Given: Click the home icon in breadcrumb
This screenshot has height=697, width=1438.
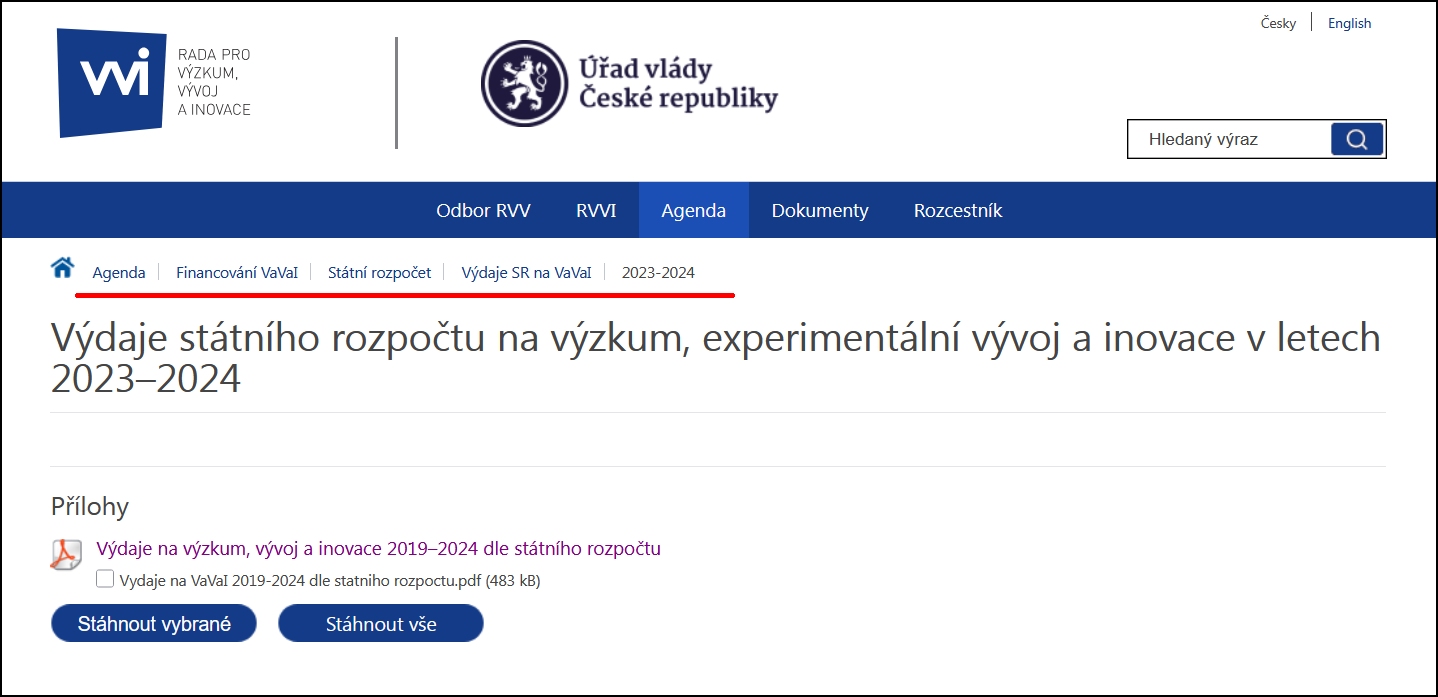Looking at the screenshot, I should (x=62, y=268).
